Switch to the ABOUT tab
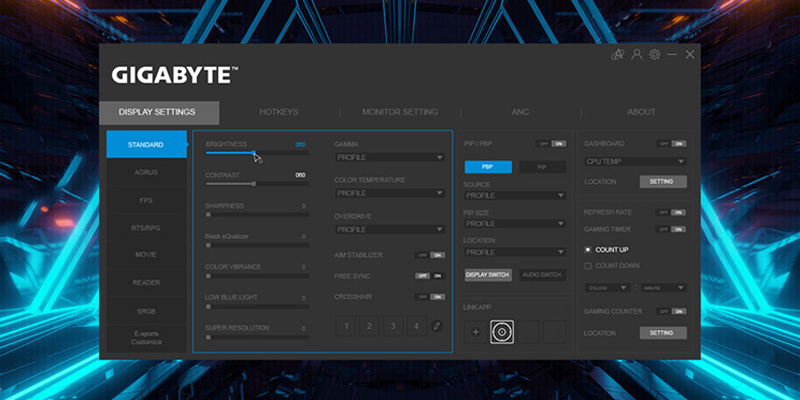Viewport: 800px width, 400px height. tap(641, 112)
